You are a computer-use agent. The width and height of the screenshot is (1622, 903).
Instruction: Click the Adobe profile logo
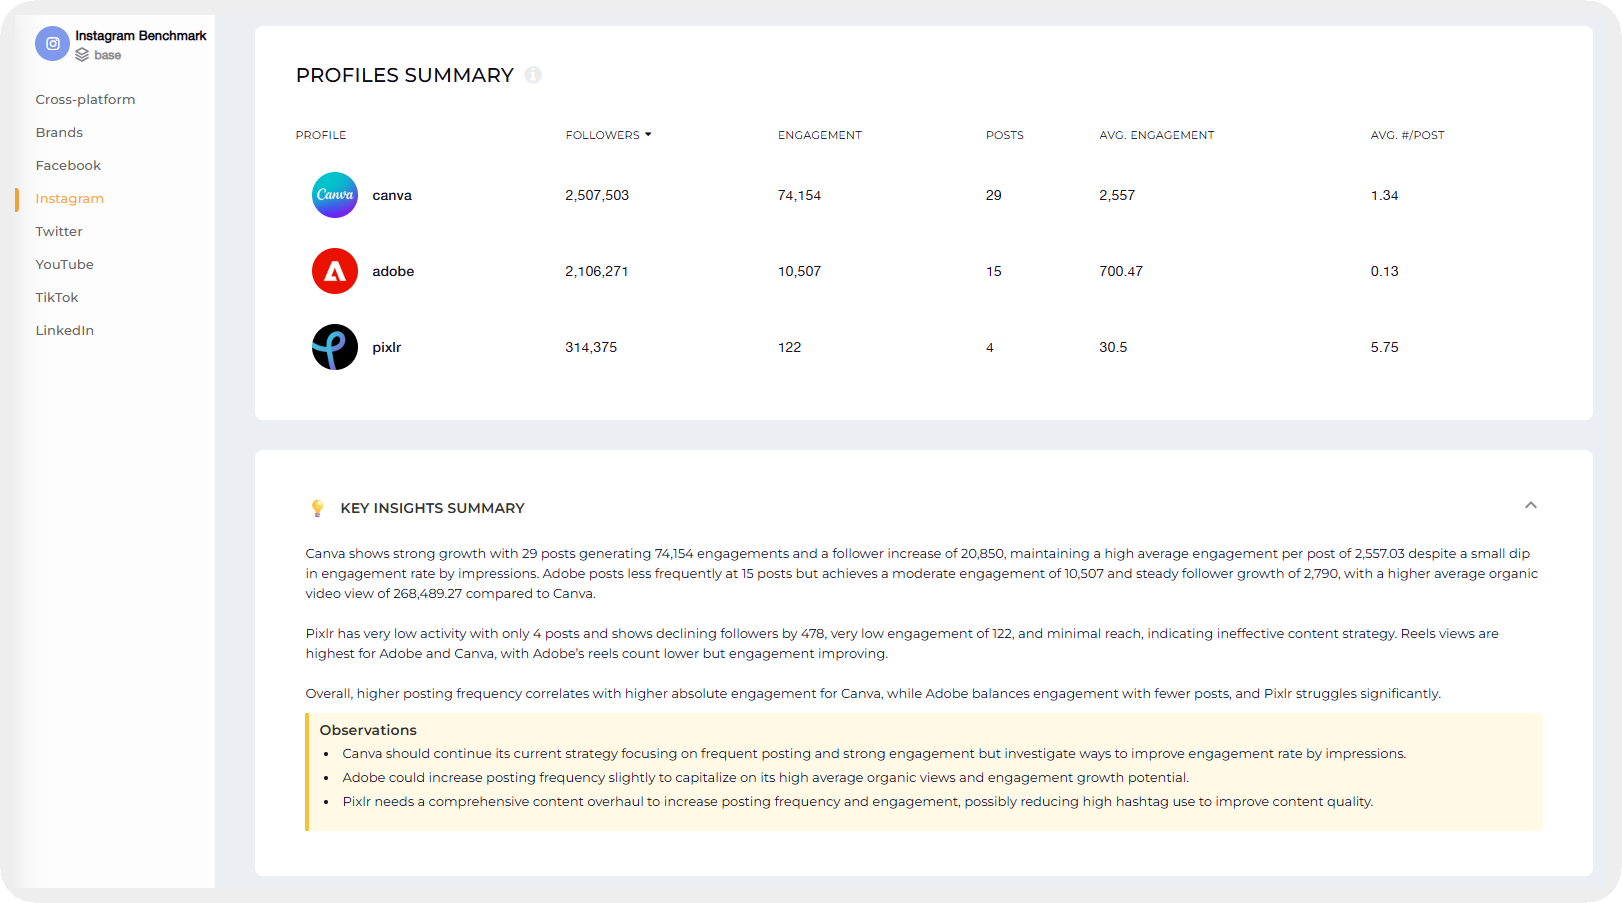[x=335, y=271]
